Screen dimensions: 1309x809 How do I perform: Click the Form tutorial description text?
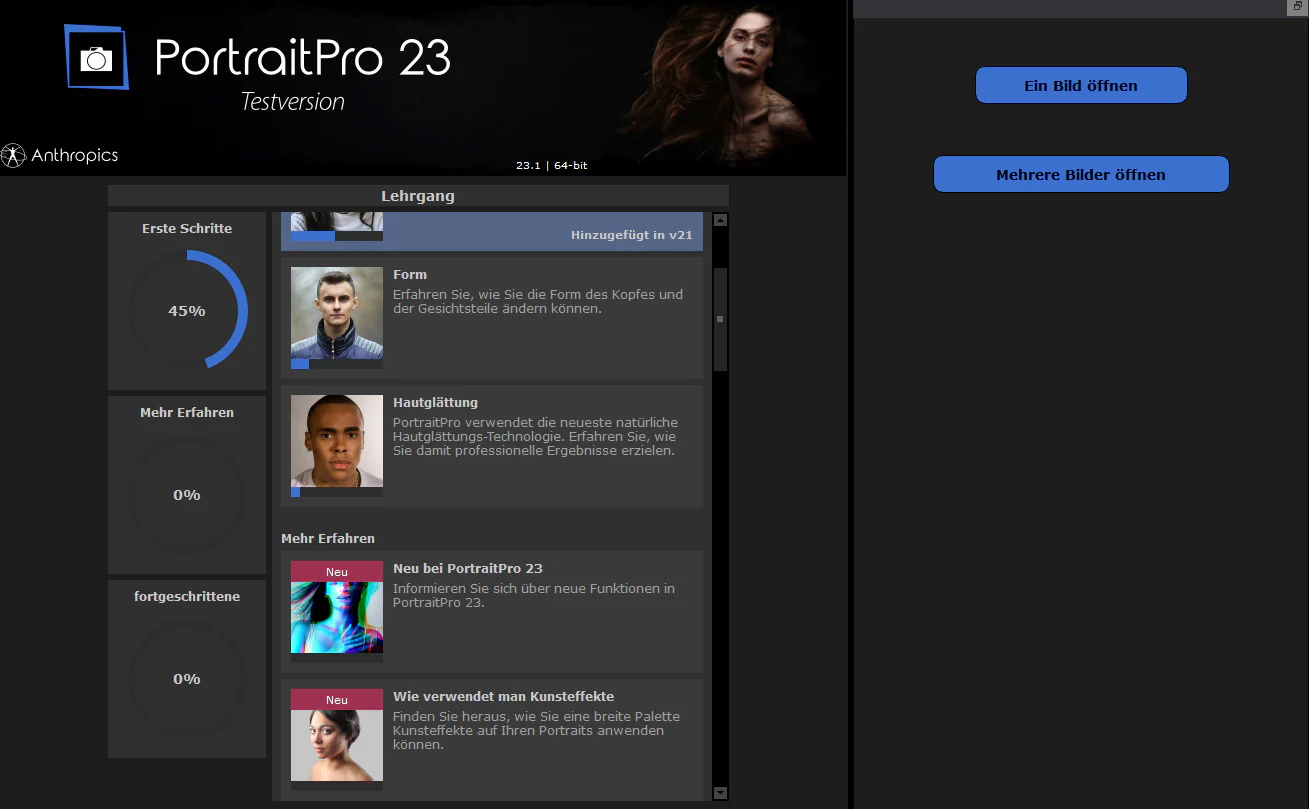click(x=538, y=302)
